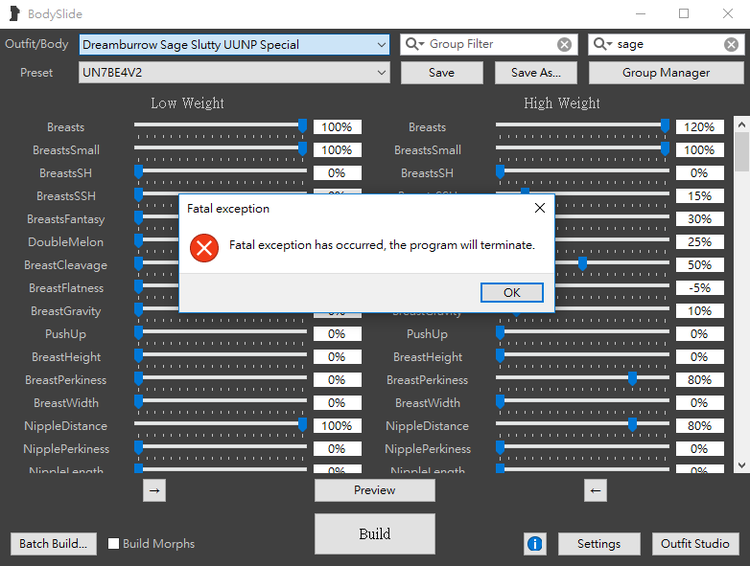Close the BodySlide window
750x566 pixels.
[728, 13]
